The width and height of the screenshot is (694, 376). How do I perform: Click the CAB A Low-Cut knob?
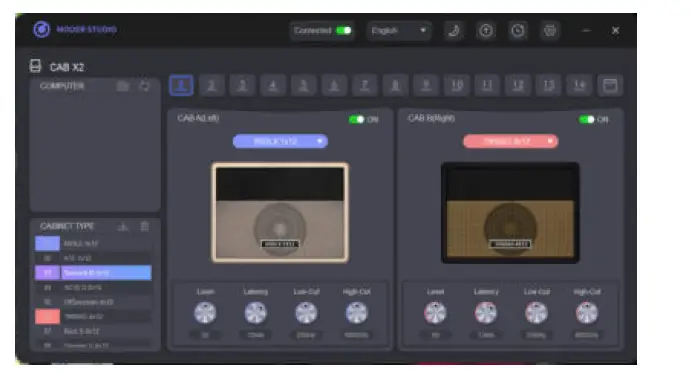coord(306,313)
